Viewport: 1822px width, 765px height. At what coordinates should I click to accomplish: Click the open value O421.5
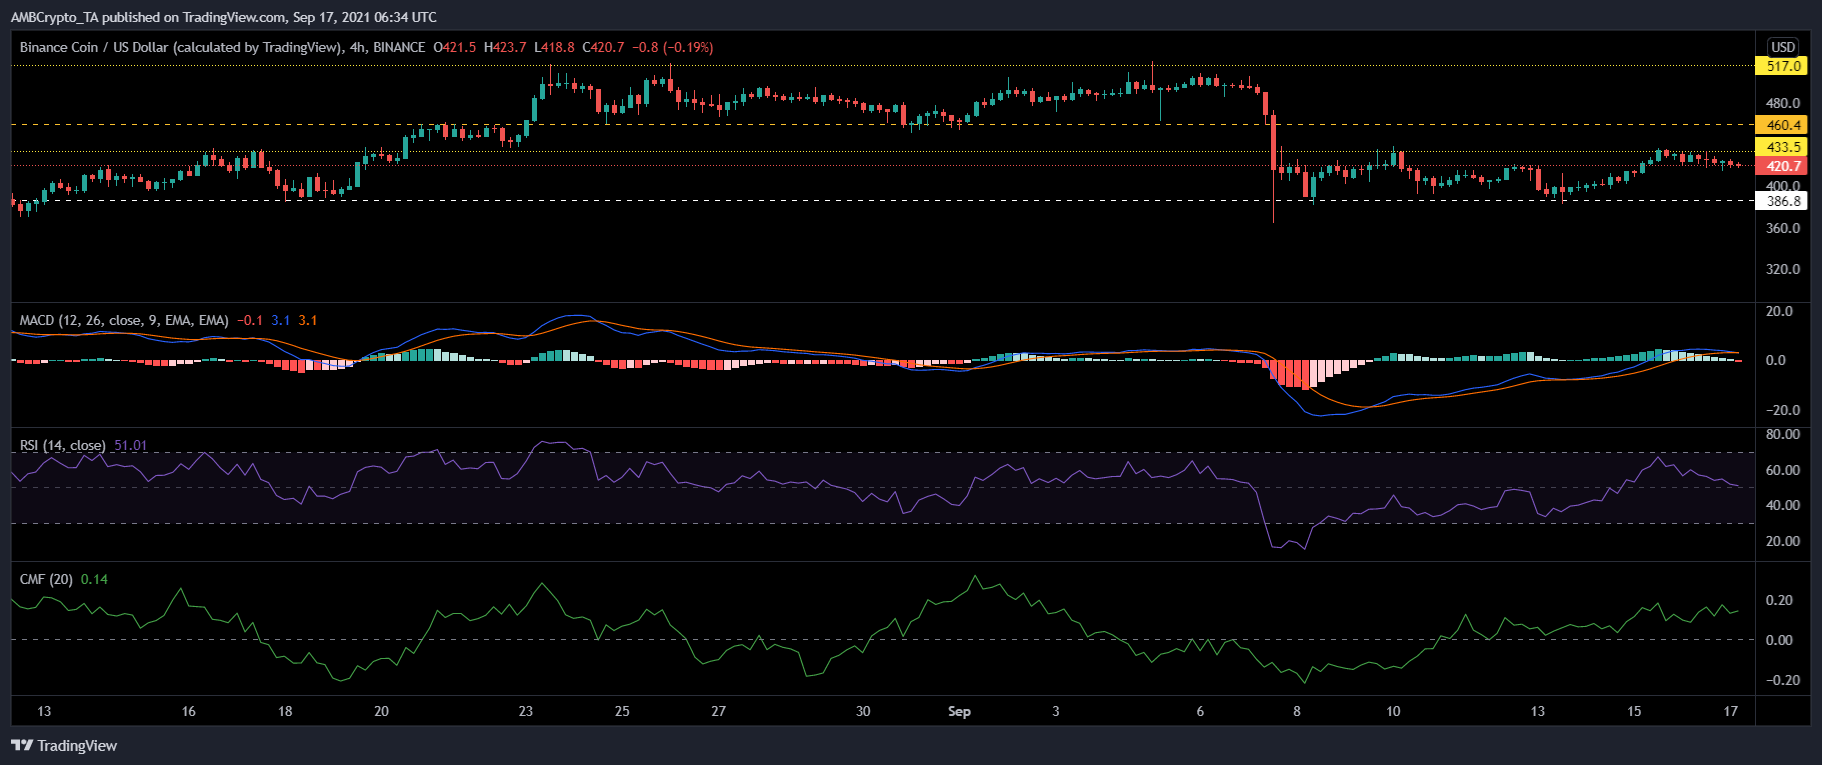click(x=456, y=47)
